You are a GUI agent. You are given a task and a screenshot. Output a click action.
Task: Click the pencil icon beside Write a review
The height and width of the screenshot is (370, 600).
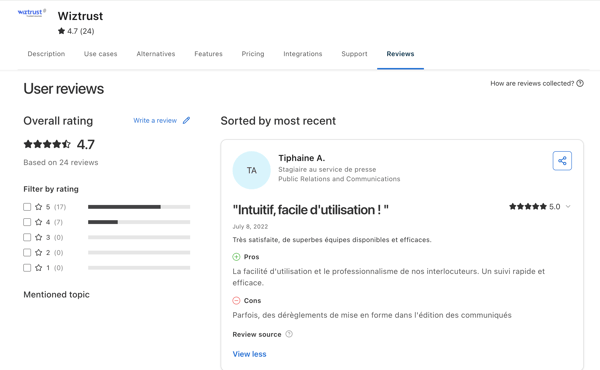[x=186, y=121]
